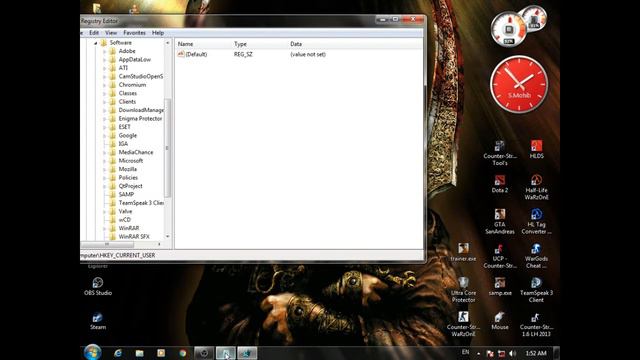Click the red analog clock gadget
The image size is (640, 360).
click(x=519, y=84)
